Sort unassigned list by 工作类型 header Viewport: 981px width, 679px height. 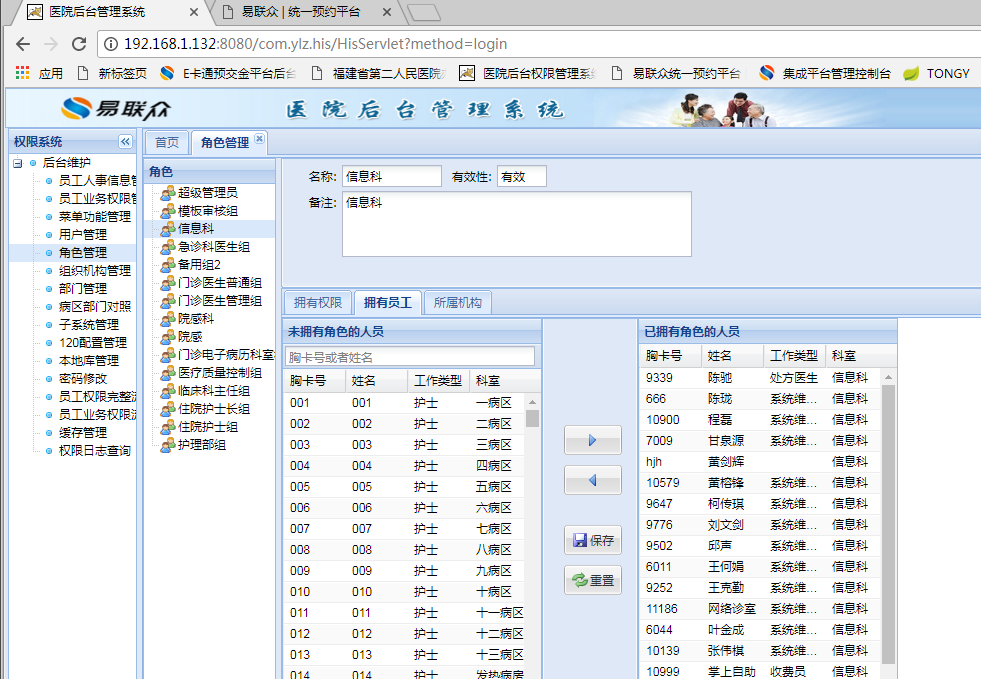[x=437, y=380]
